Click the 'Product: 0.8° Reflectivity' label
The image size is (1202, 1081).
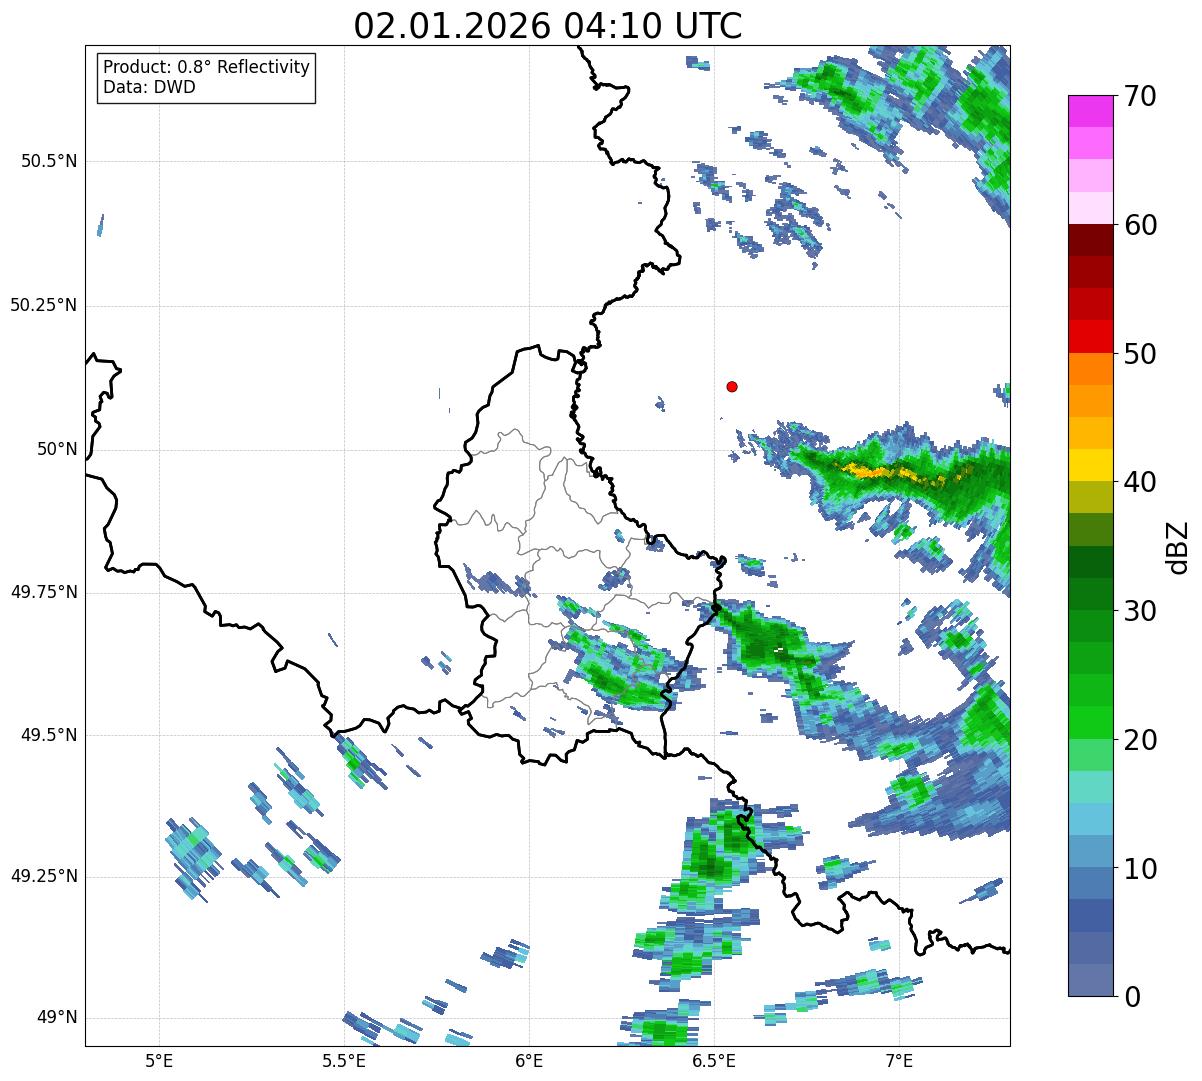(x=207, y=67)
